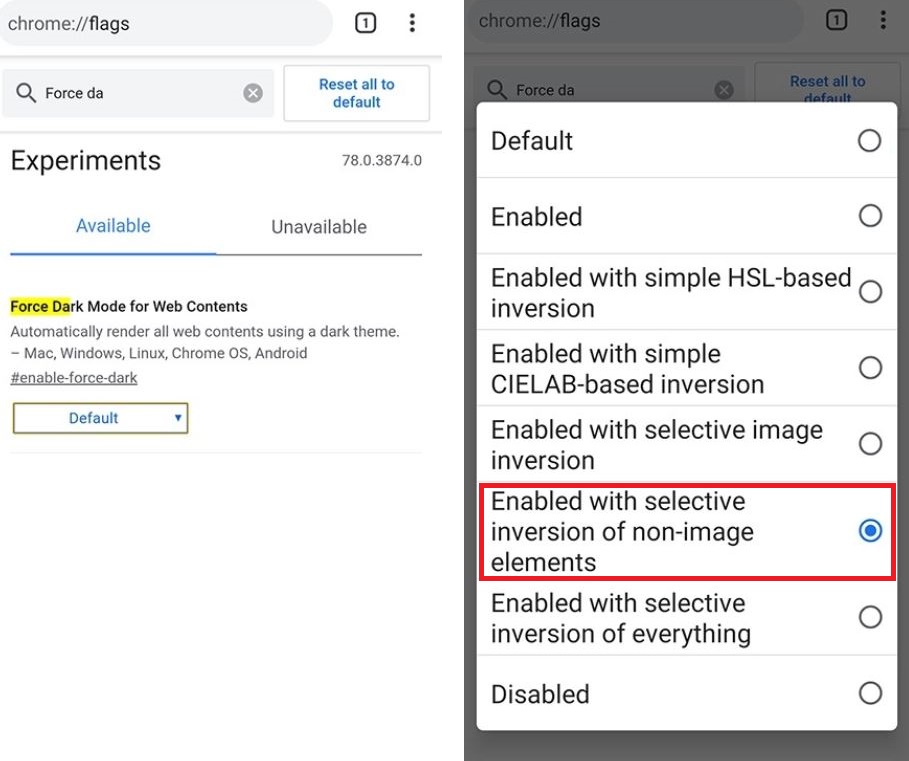Choose Enabled with selective image inversion
Viewport: 909px width, 761px height.
pyautogui.click(x=687, y=445)
